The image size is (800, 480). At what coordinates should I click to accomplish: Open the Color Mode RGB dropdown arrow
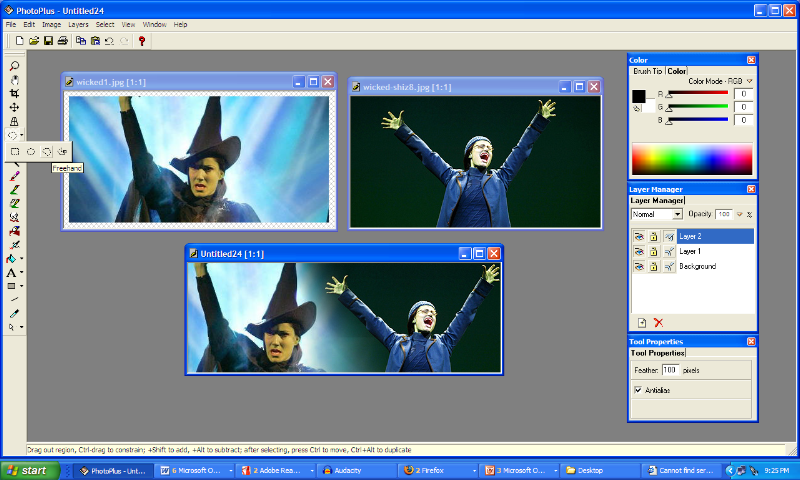point(749,81)
